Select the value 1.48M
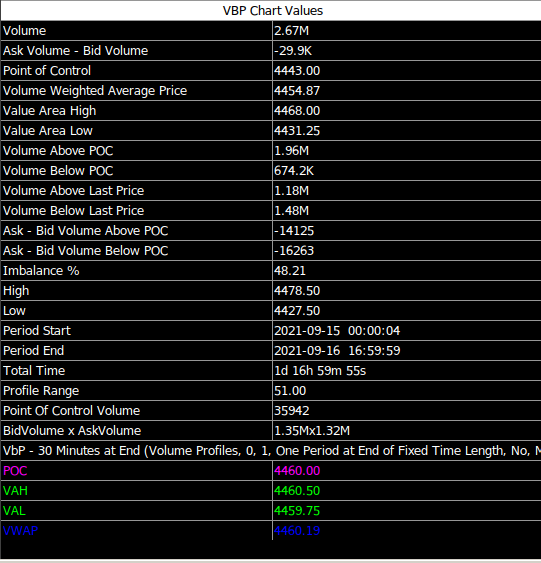The width and height of the screenshot is (541, 563). click(292, 211)
